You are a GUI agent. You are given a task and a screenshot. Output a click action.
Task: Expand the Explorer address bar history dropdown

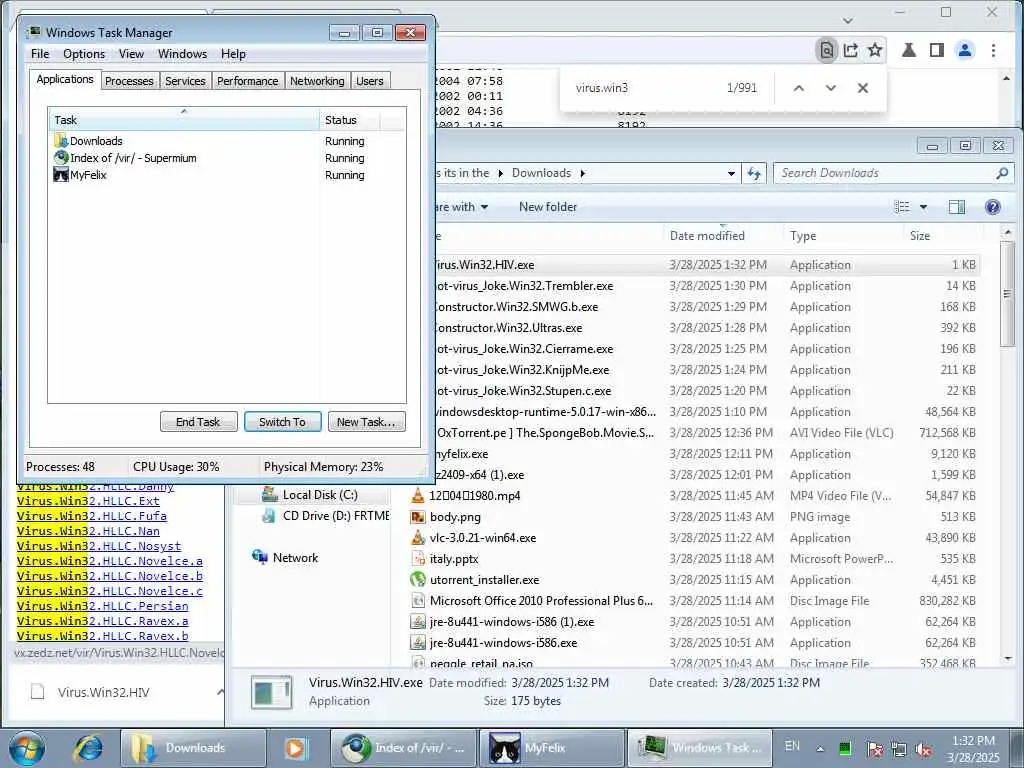(731, 174)
